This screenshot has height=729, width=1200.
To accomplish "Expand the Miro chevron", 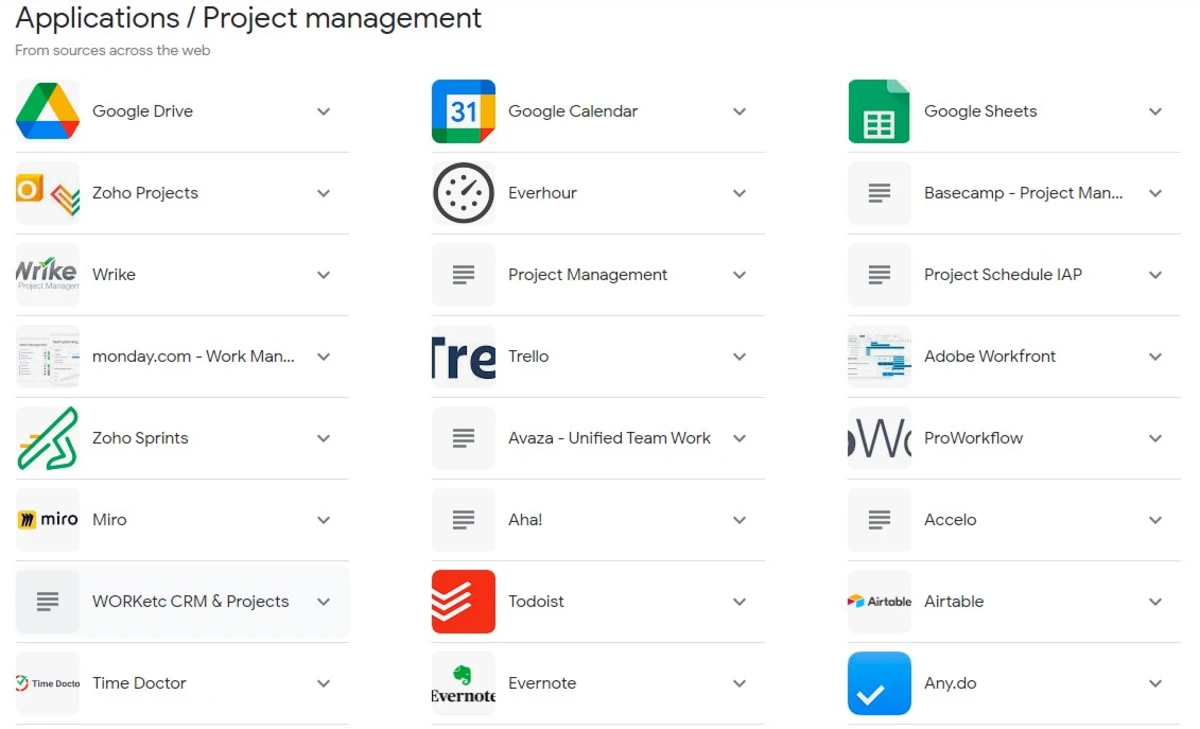I will pyautogui.click(x=323, y=520).
